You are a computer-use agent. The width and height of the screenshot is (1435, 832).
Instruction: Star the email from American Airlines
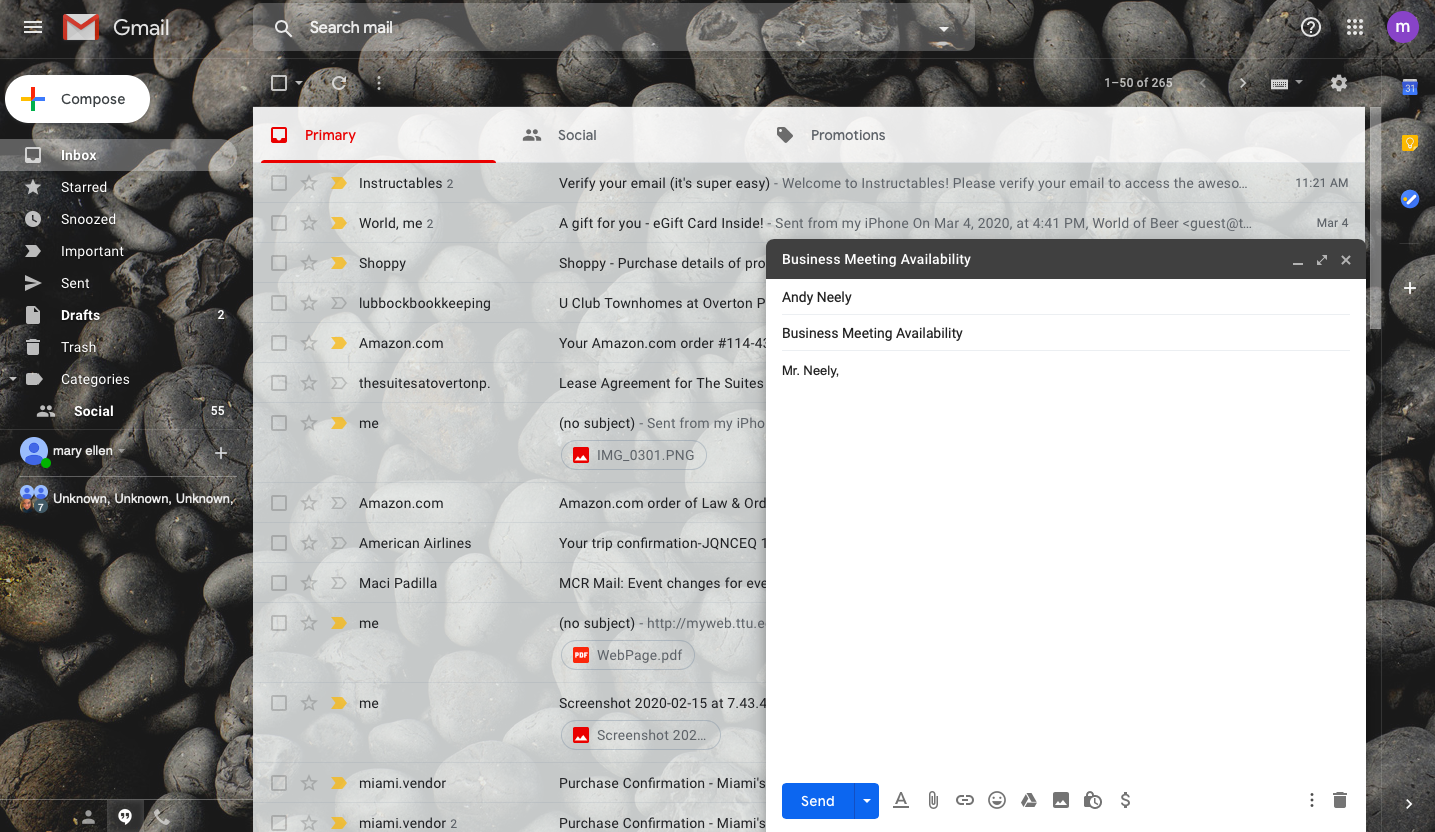click(308, 543)
